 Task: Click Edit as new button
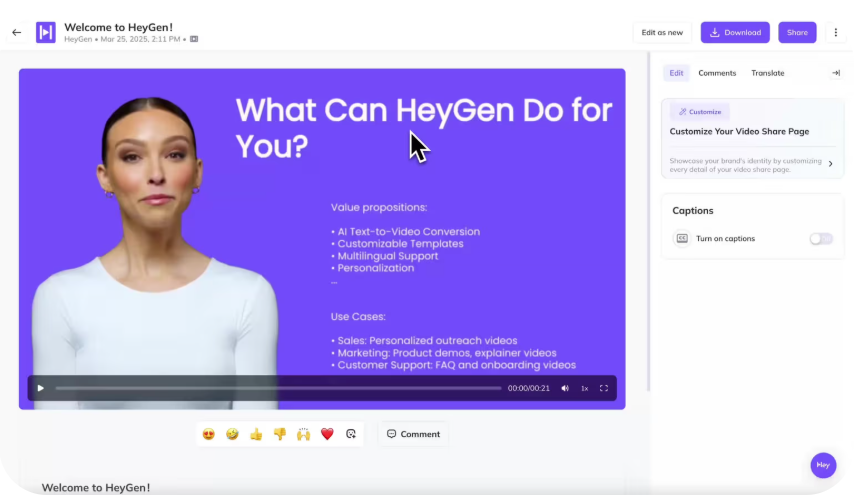[662, 33]
